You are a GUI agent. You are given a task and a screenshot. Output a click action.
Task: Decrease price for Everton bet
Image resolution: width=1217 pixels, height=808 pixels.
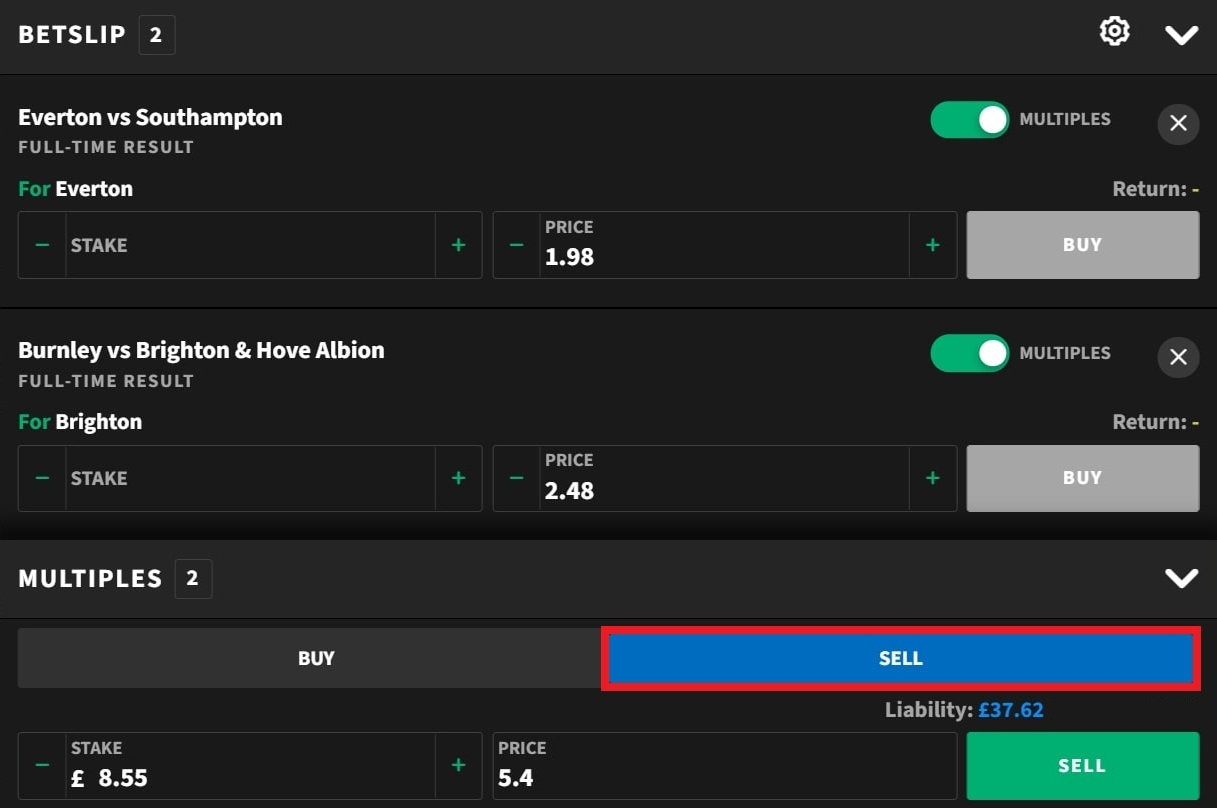[516, 245]
